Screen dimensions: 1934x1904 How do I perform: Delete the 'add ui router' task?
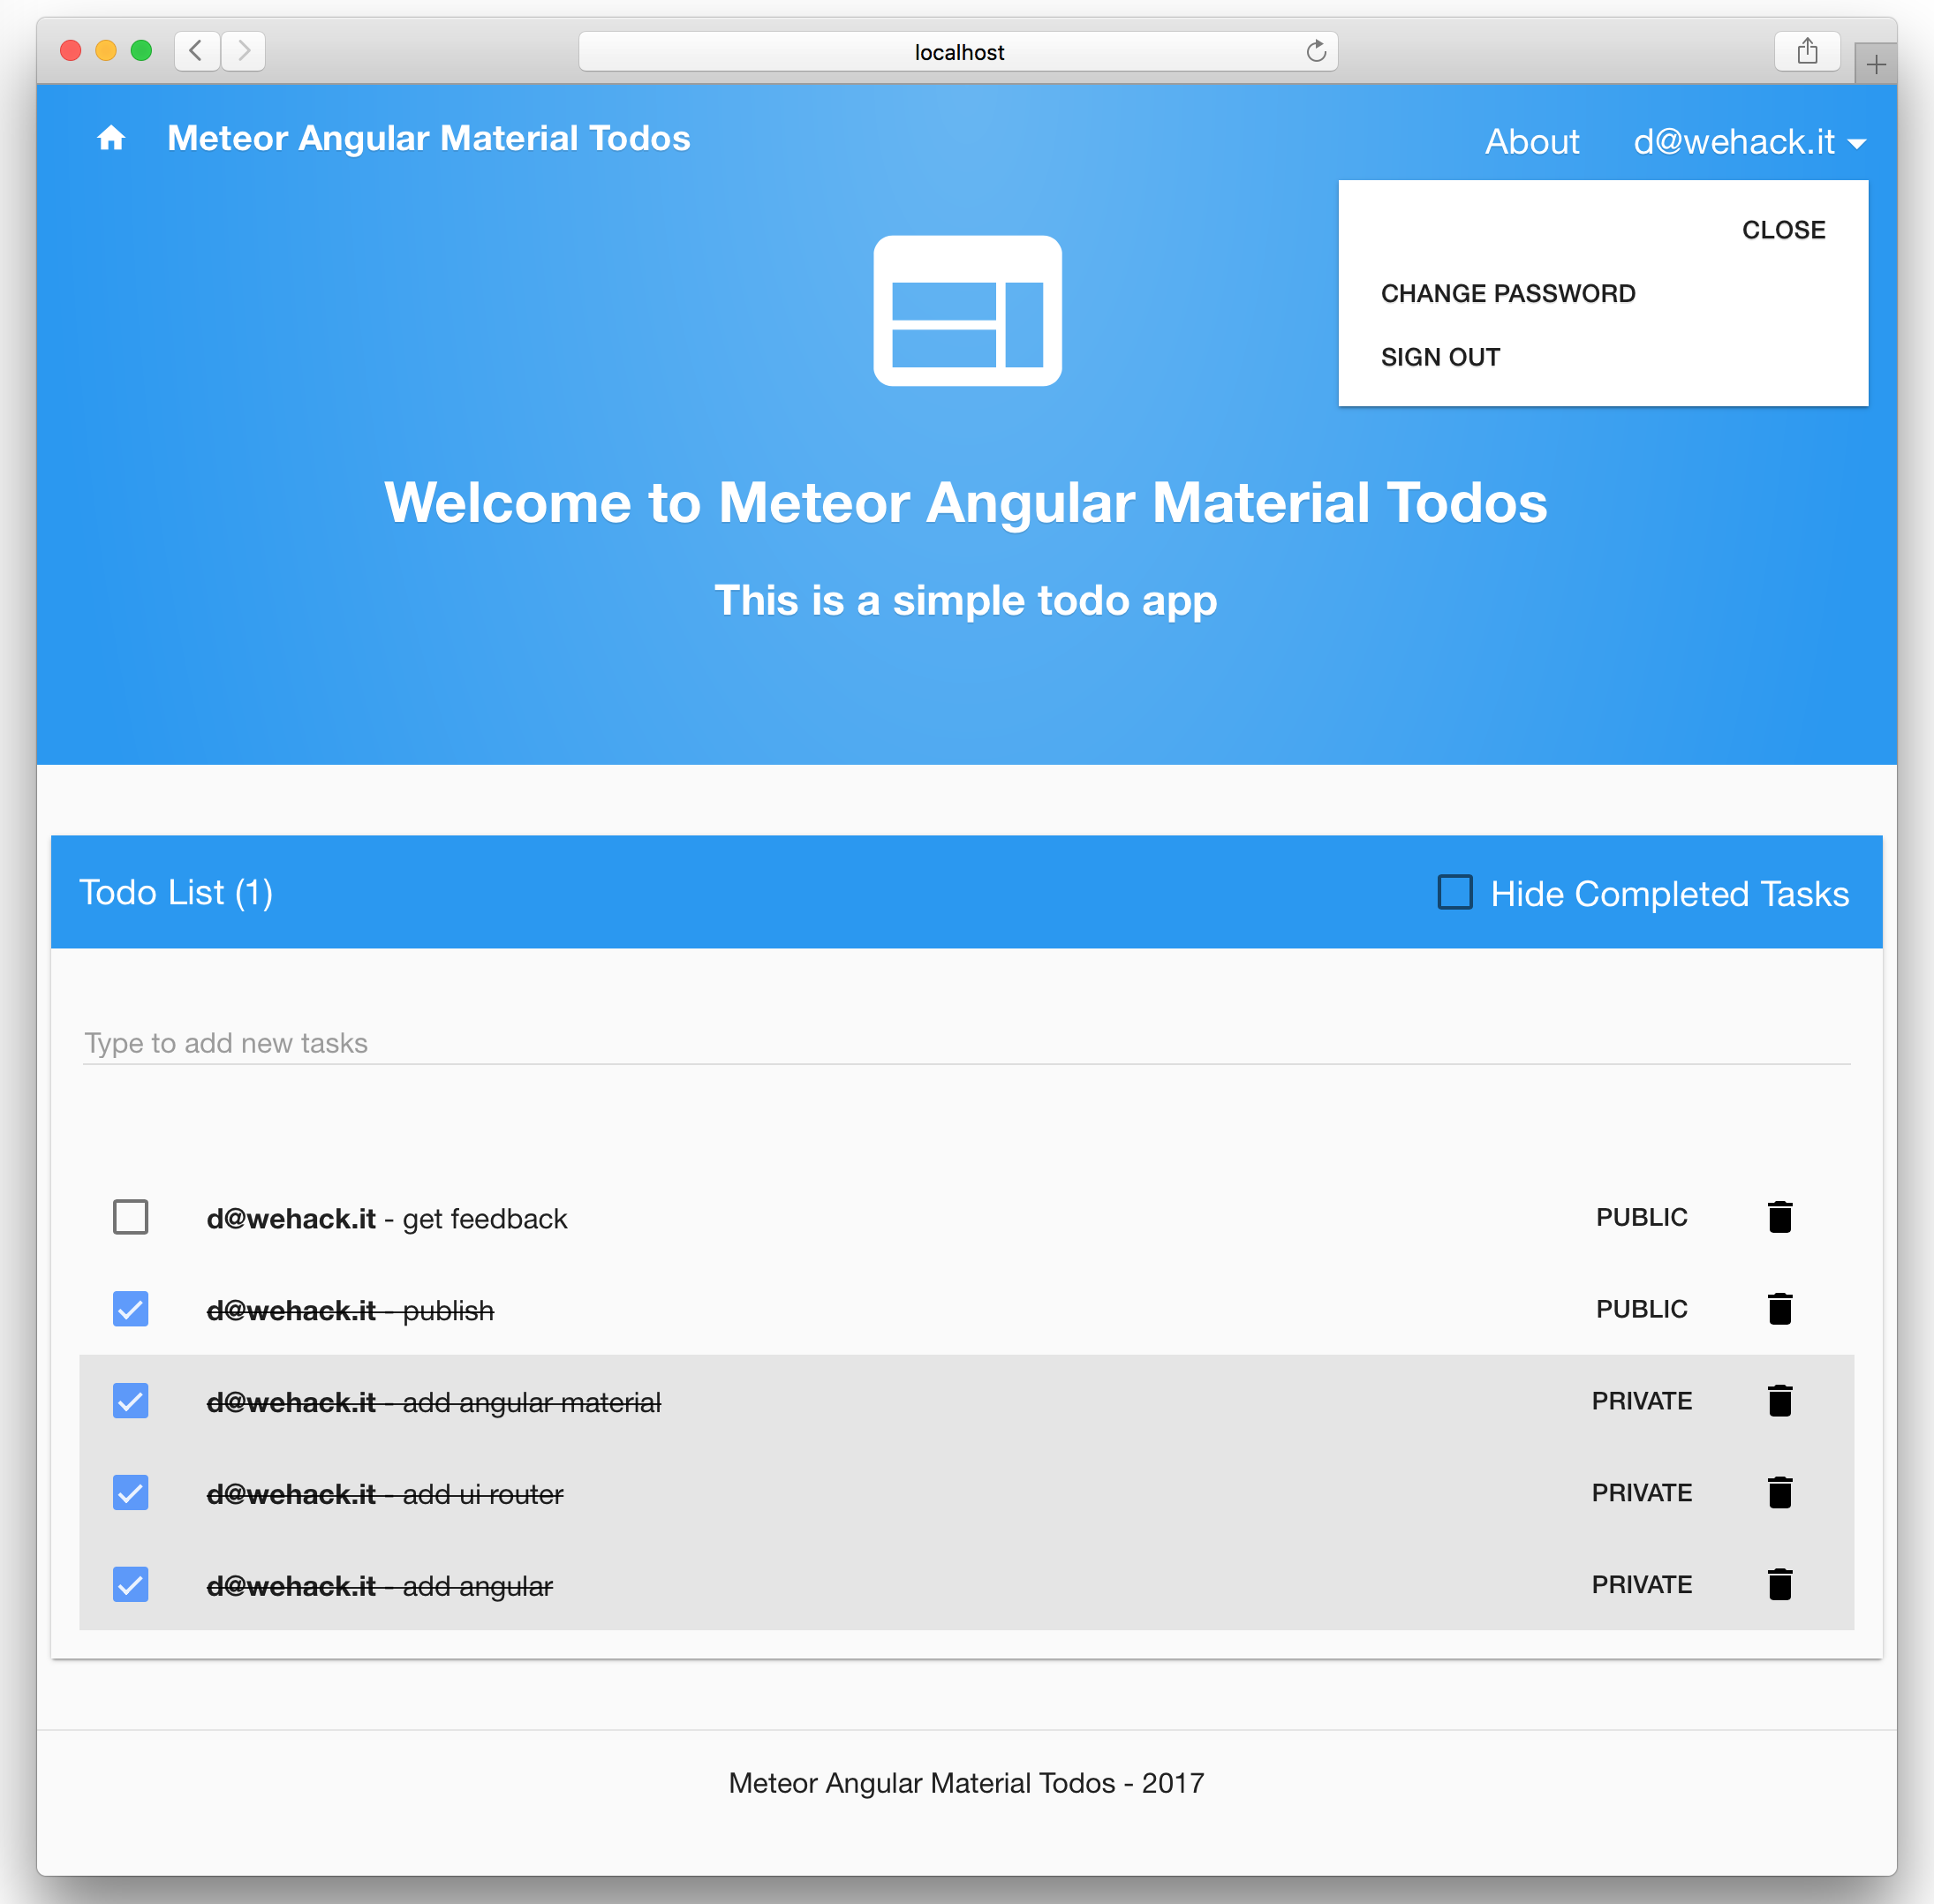(x=1779, y=1493)
